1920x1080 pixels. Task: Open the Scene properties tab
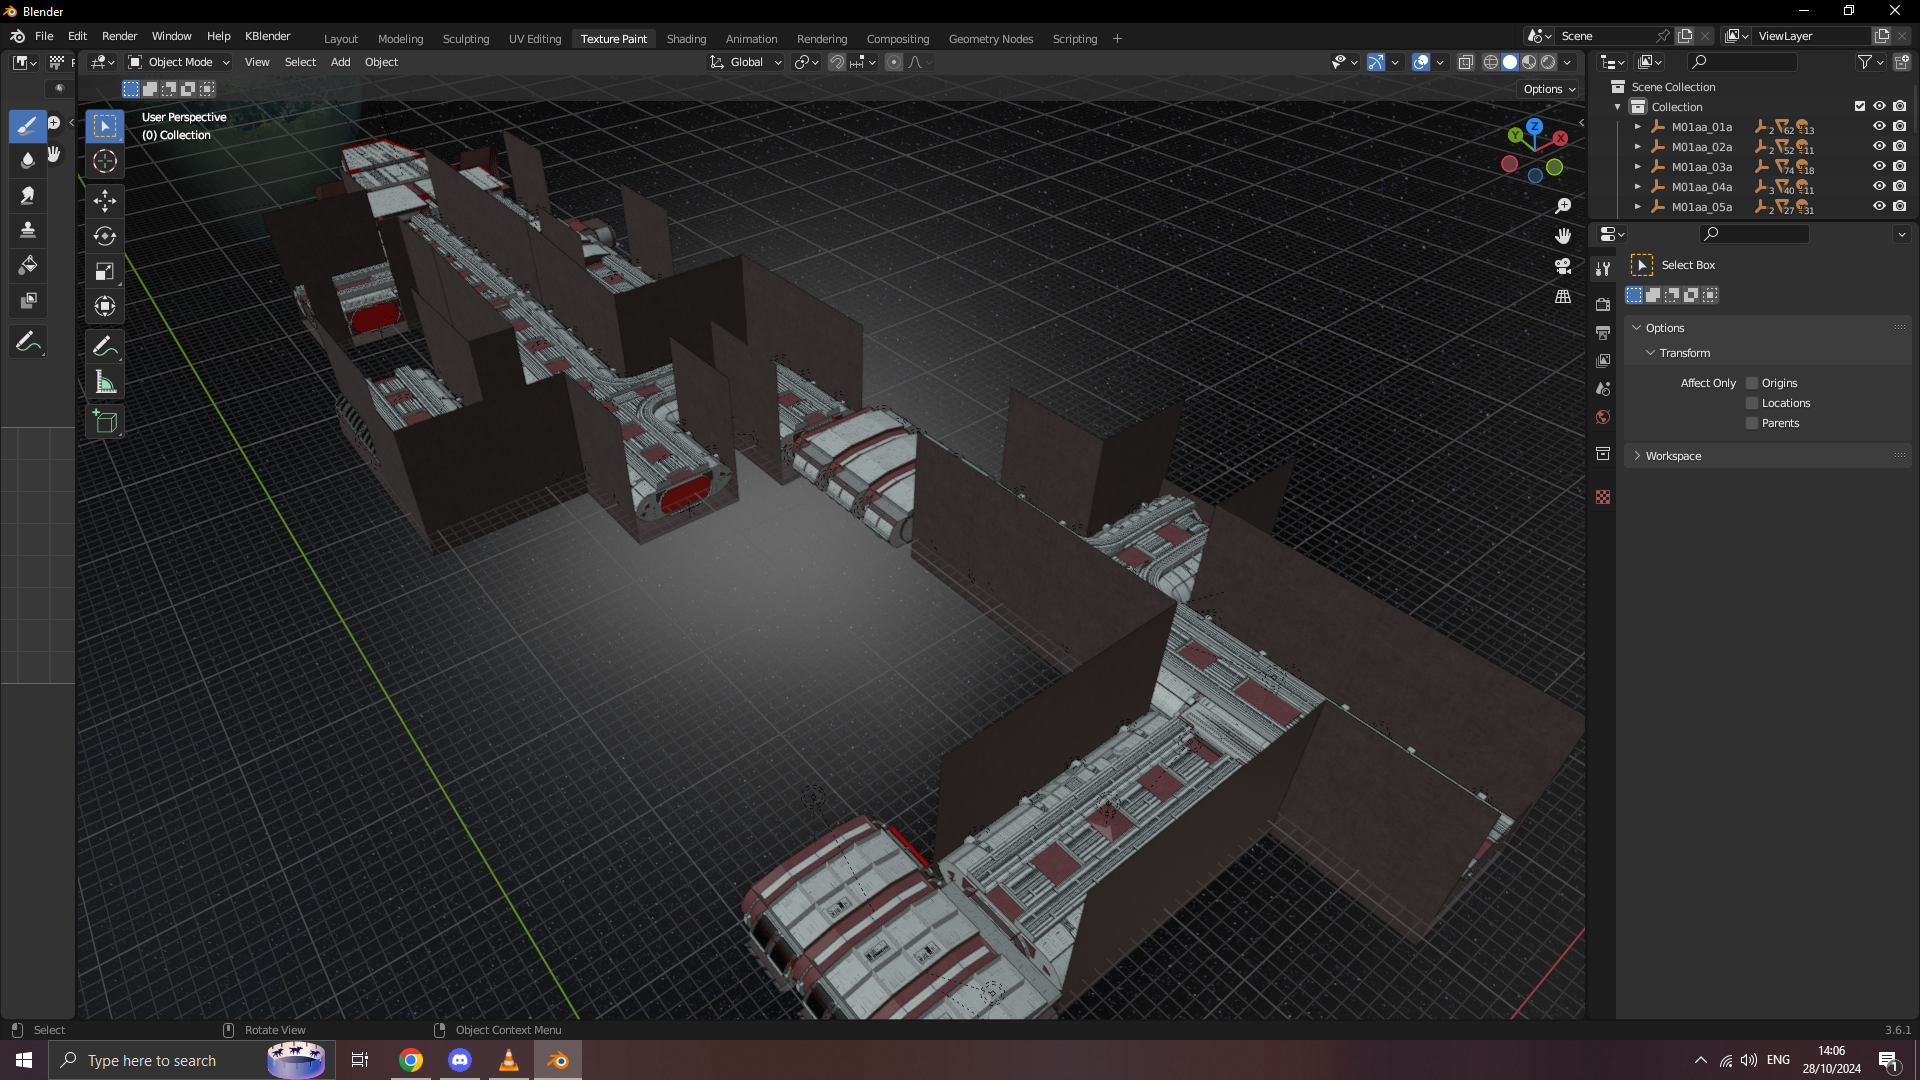1603,388
